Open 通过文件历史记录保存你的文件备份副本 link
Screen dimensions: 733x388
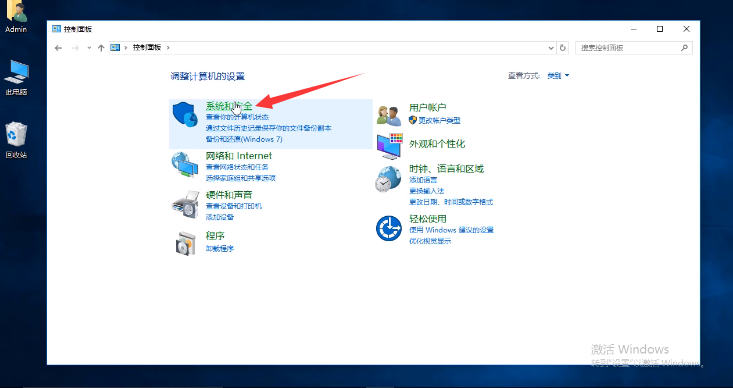[269, 128]
